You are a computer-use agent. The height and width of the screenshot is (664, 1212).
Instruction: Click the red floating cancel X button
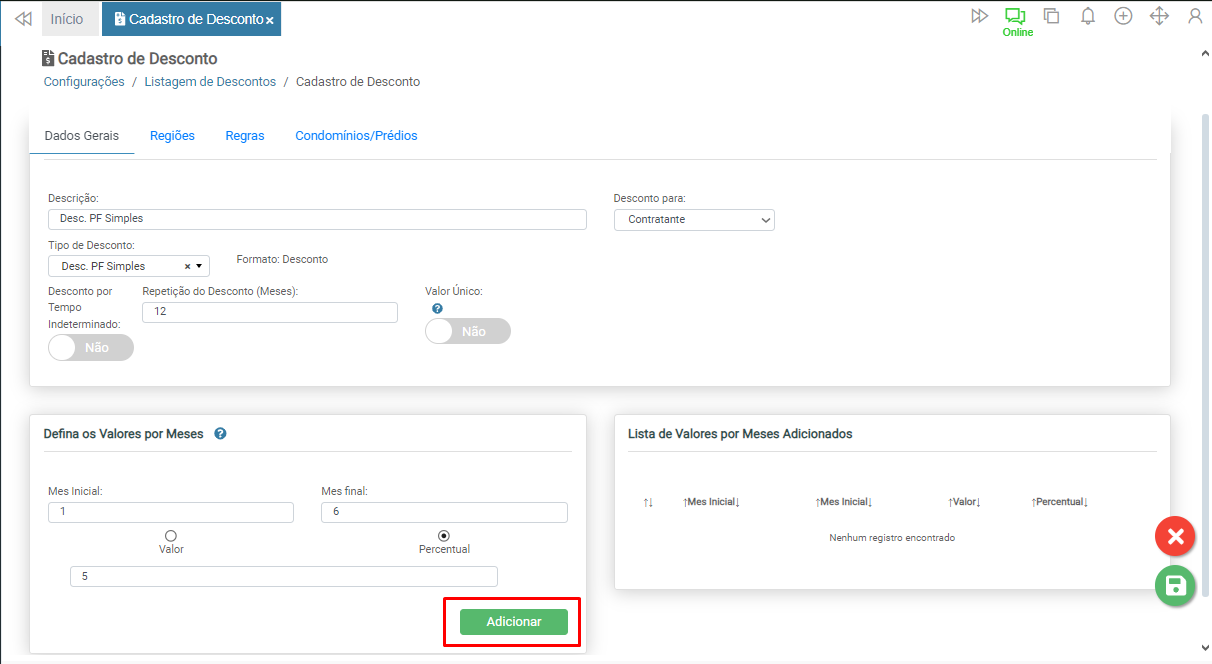[x=1175, y=537]
